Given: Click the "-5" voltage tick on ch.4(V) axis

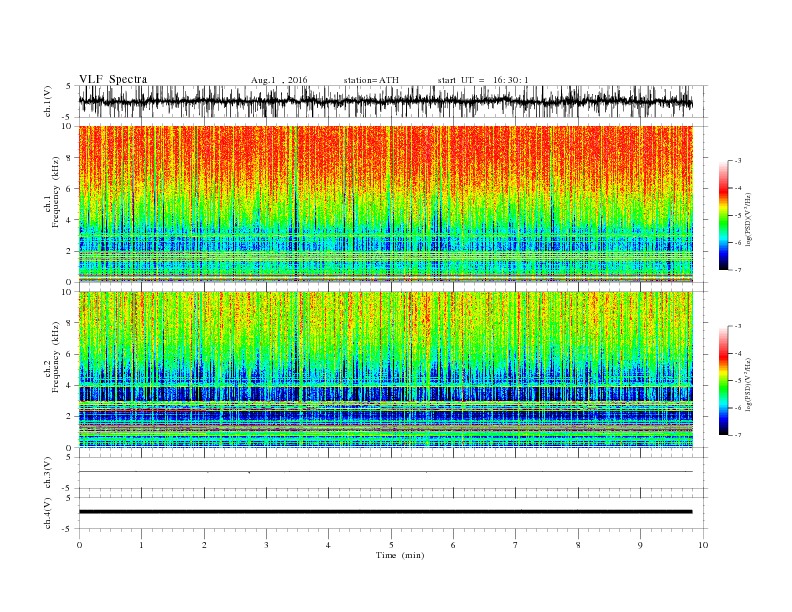Looking at the screenshot, I should [x=66, y=529].
